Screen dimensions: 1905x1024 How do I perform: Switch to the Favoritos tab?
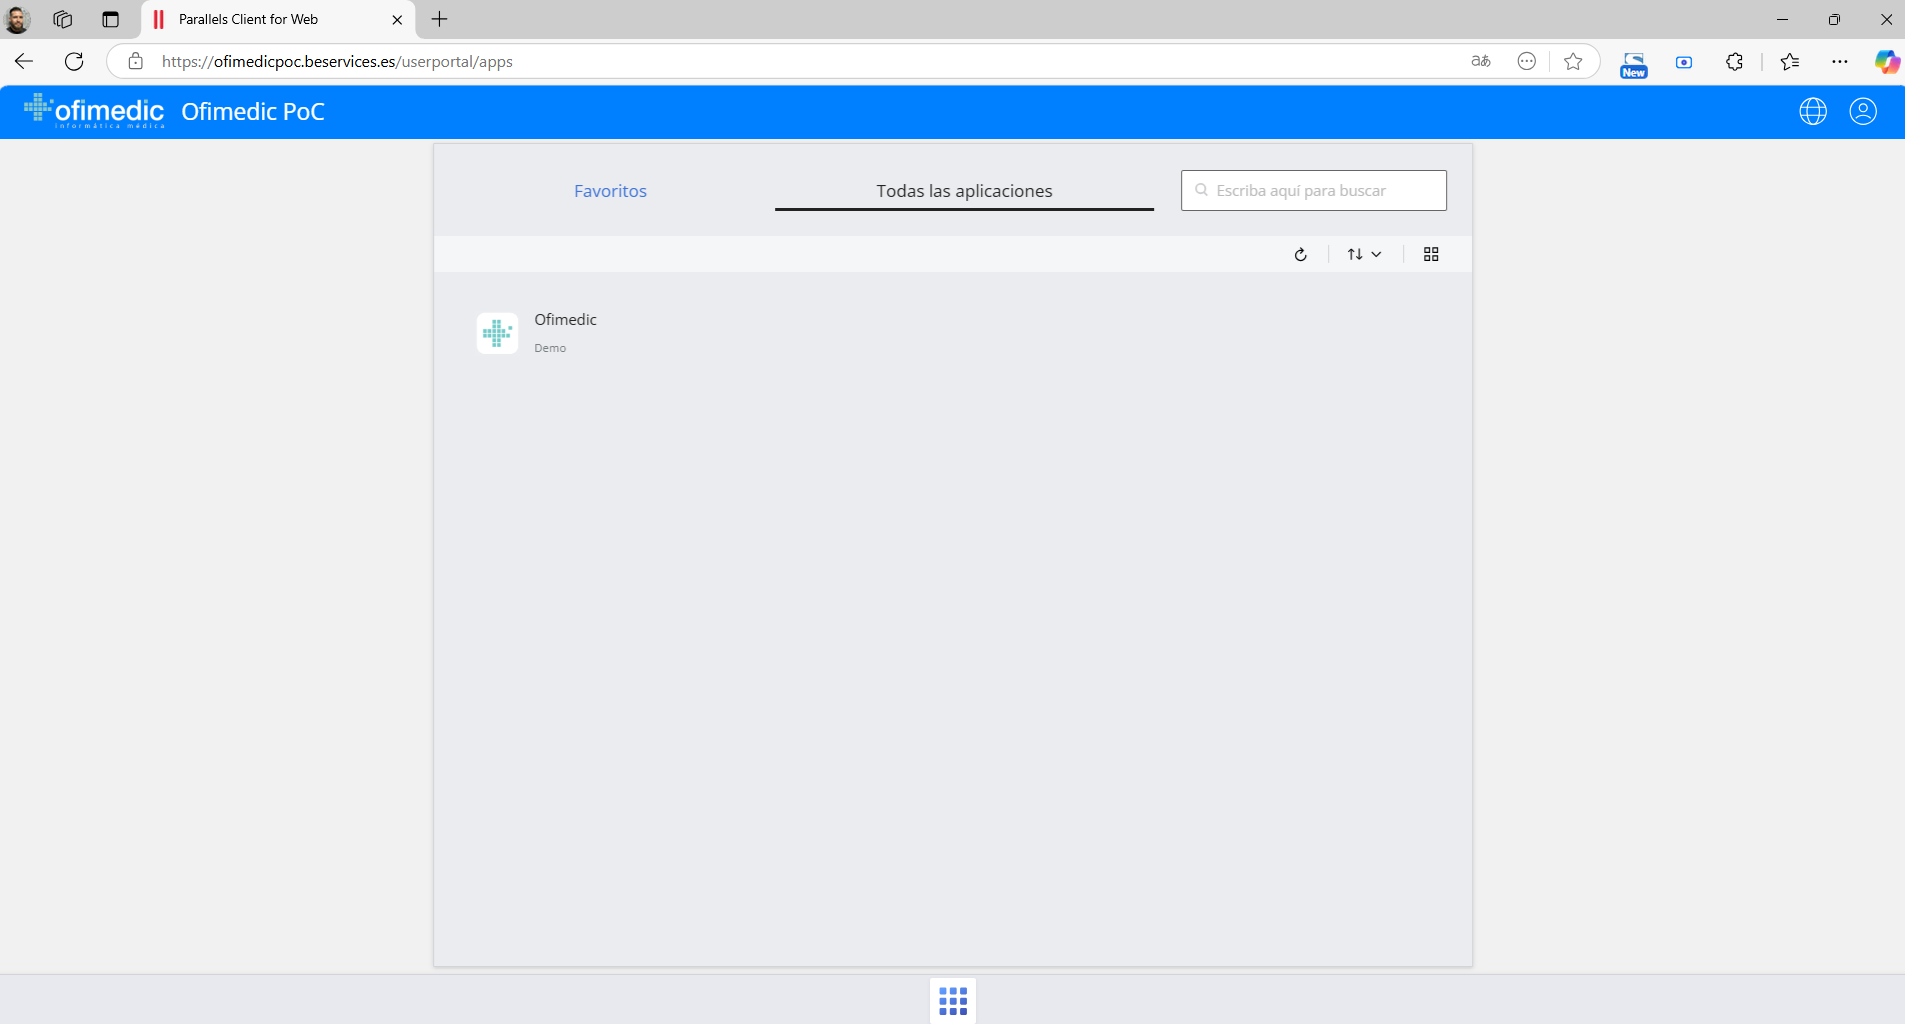pos(610,191)
